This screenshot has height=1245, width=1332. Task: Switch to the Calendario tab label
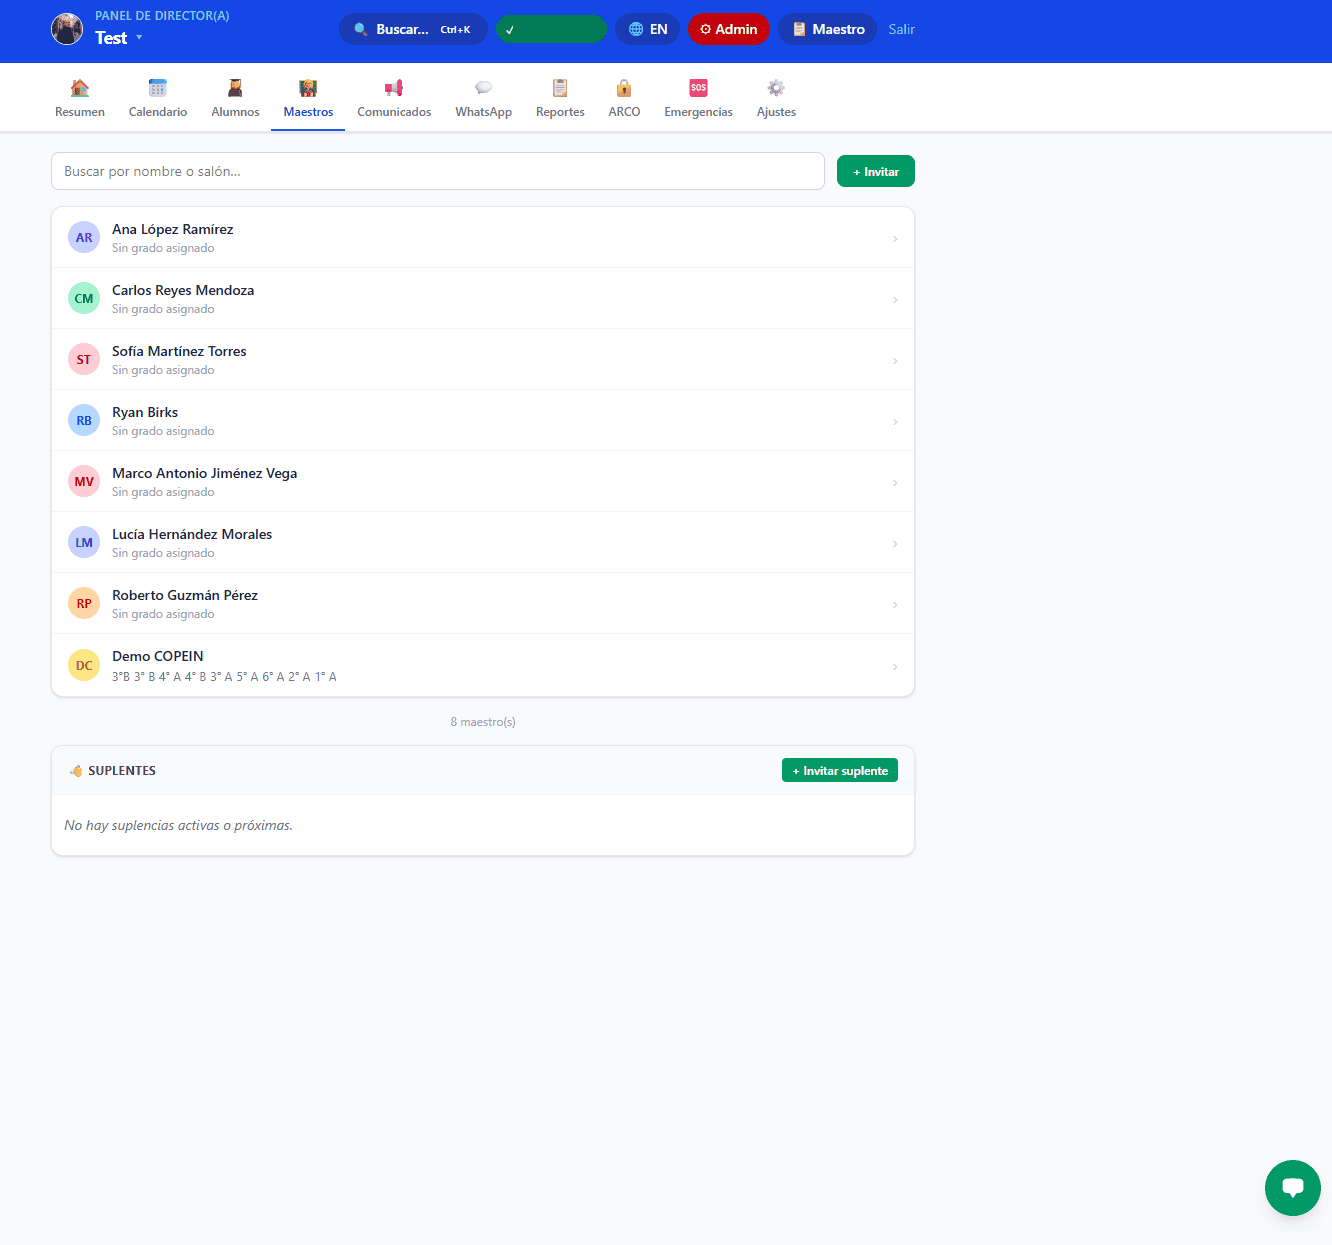click(x=158, y=112)
